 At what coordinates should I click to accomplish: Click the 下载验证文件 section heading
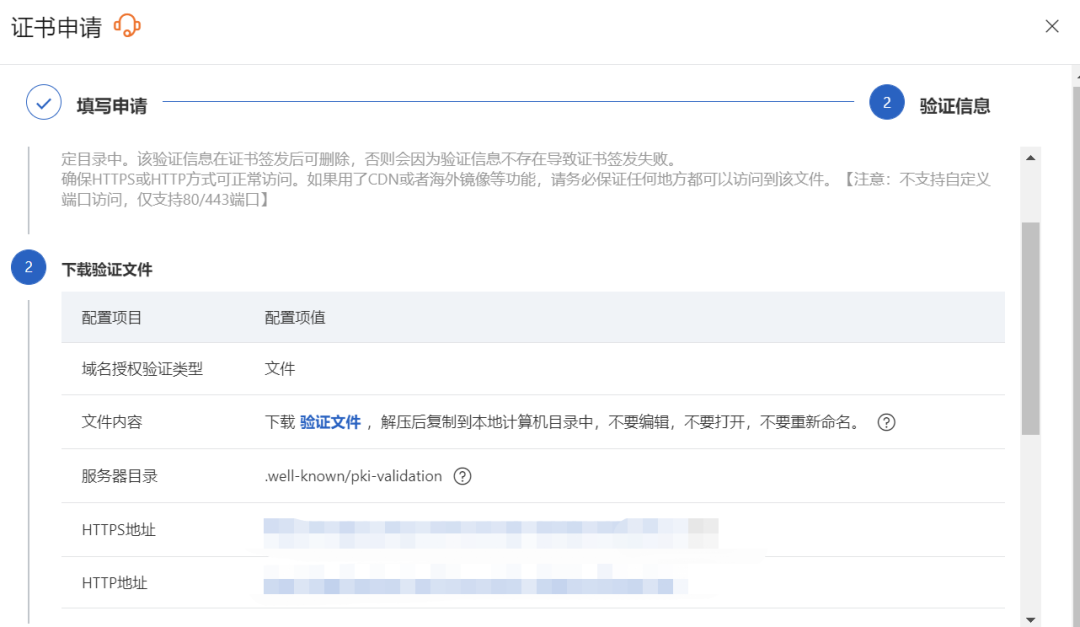coord(107,269)
